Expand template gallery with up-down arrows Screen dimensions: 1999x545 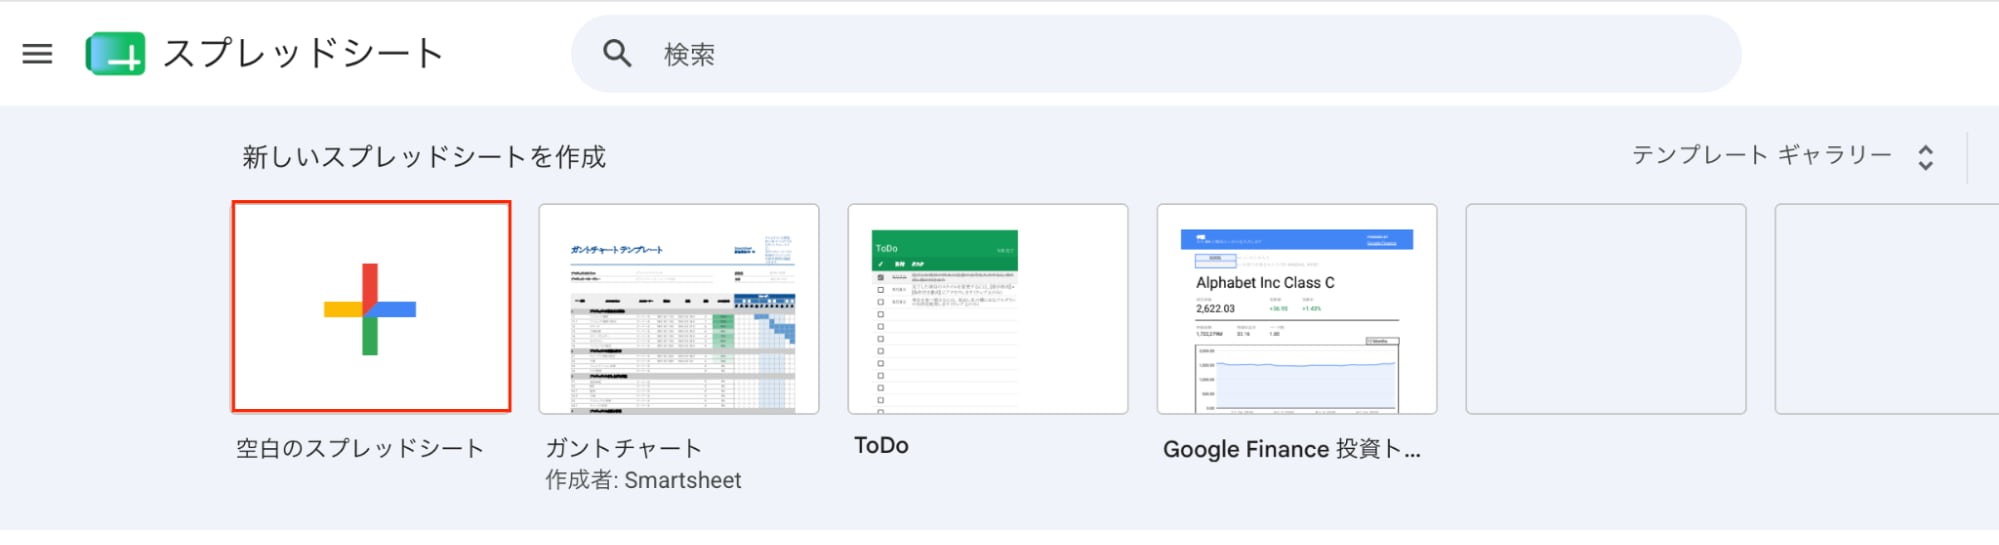click(x=1926, y=157)
